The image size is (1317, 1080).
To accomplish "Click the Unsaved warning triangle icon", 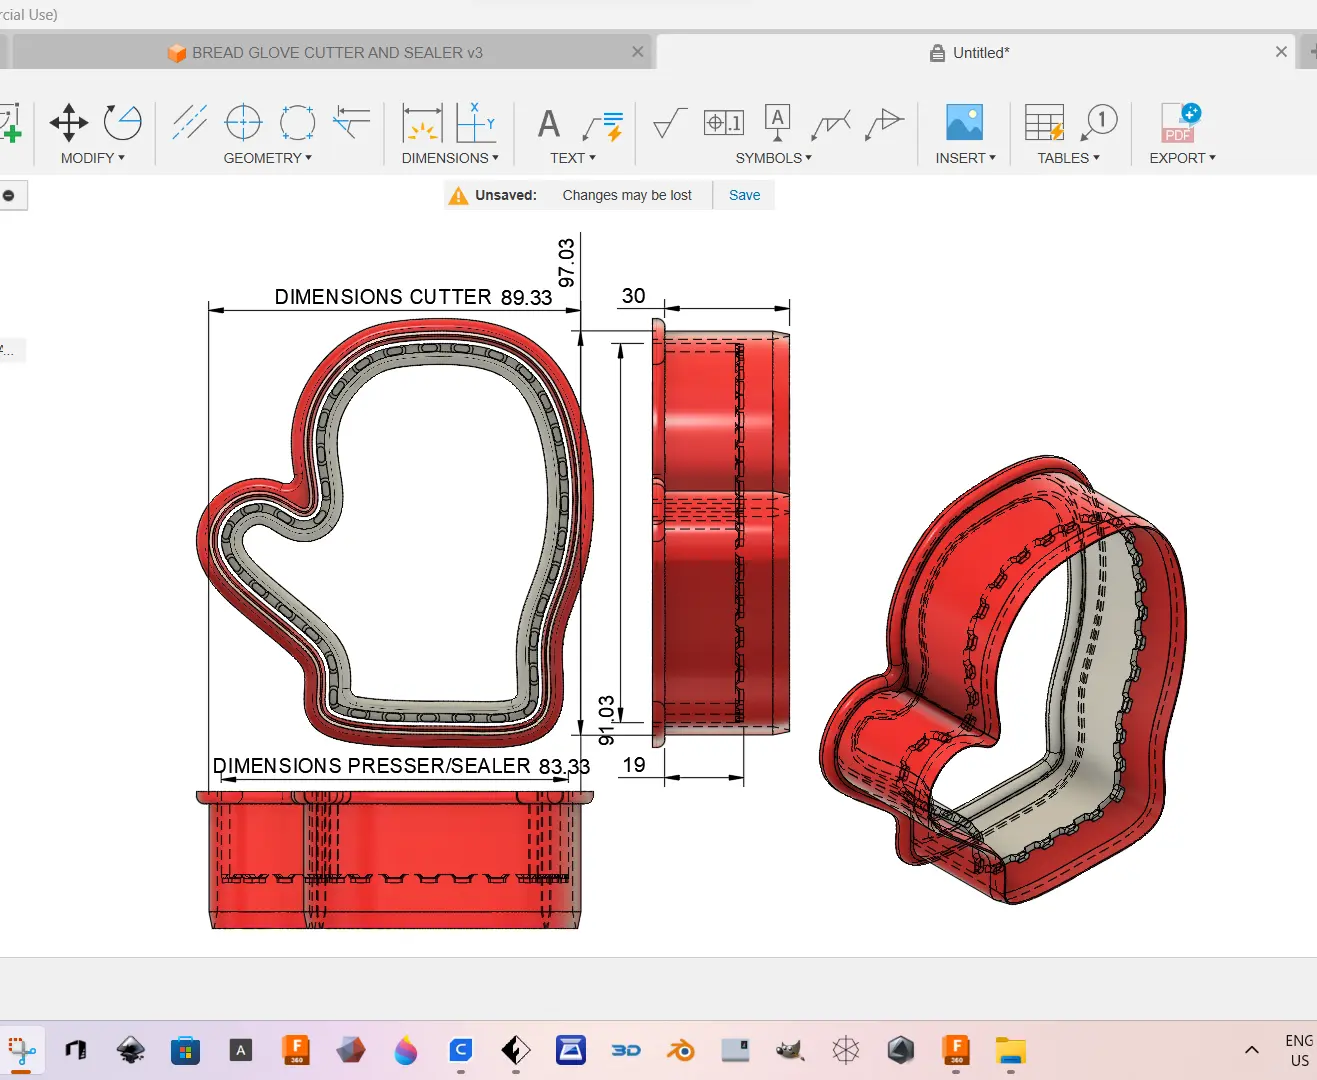I will [x=458, y=196].
